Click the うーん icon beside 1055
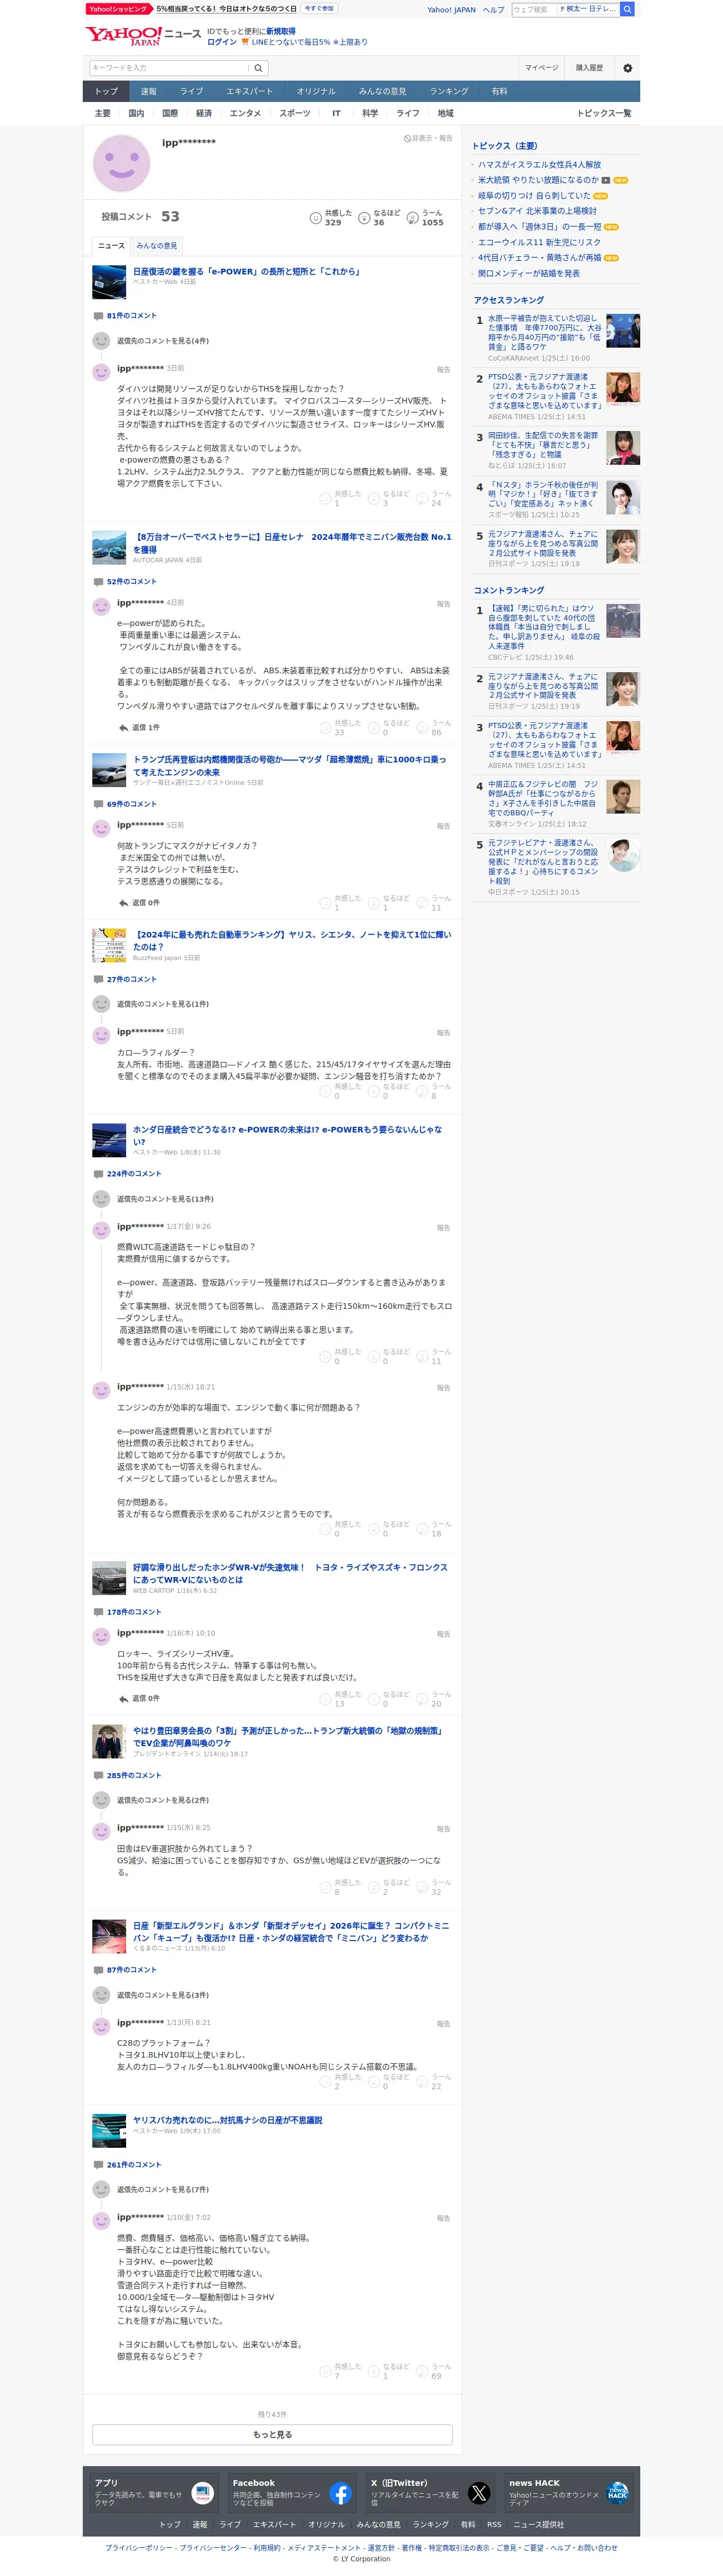Viewport: 723px width, 2576px height. pyautogui.click(x=413, y=217)
